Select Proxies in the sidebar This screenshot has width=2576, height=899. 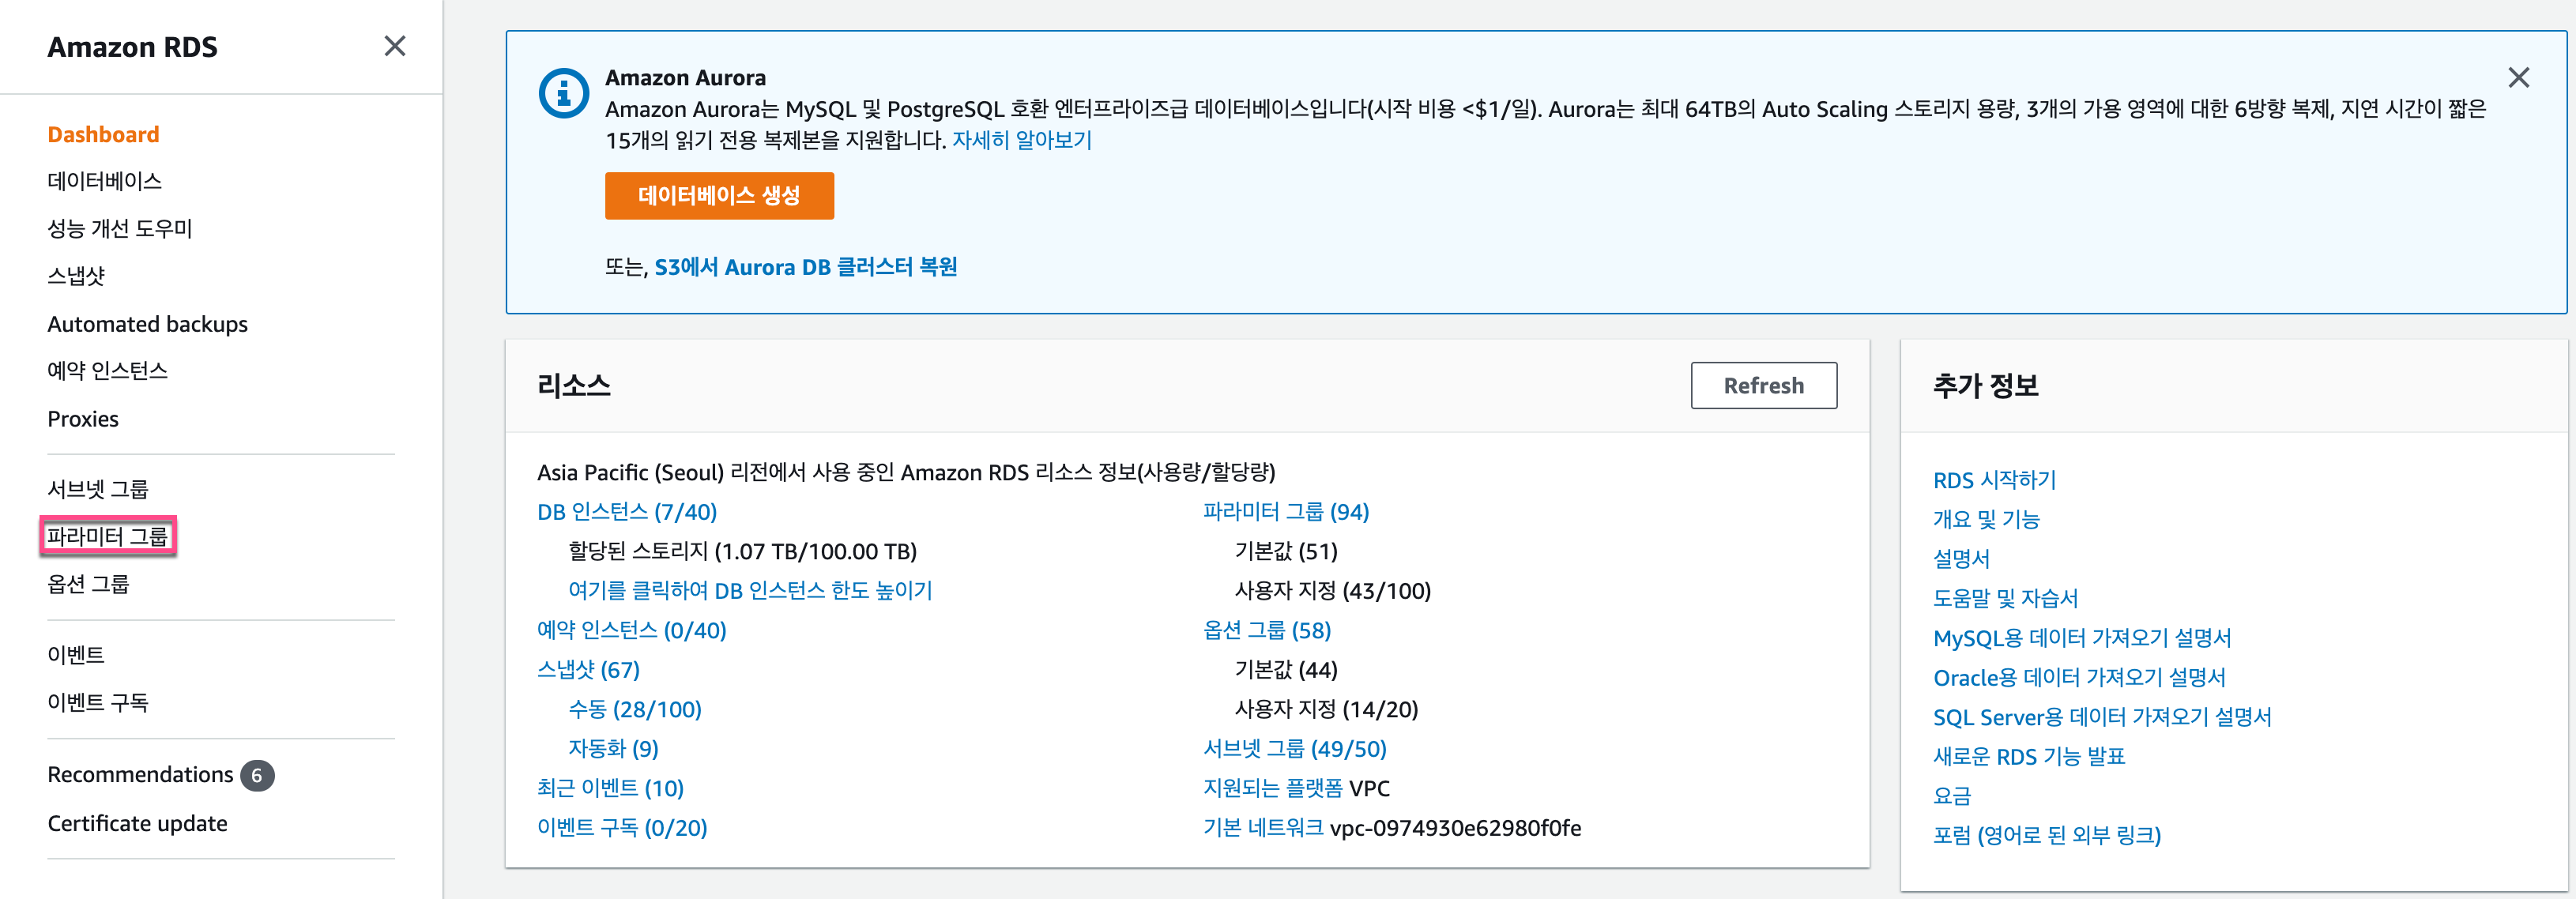[x=83, y=419]
